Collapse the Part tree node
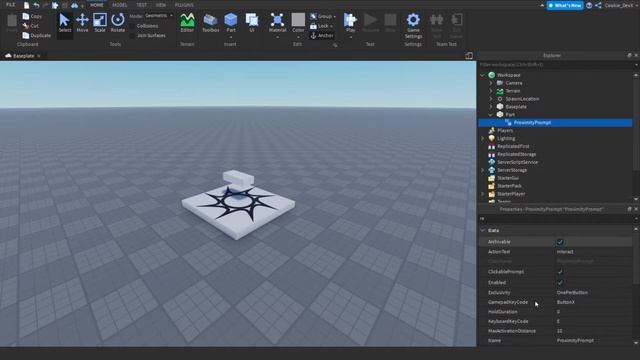This screenshot has width=640, height=360. [x=491, y=115]
